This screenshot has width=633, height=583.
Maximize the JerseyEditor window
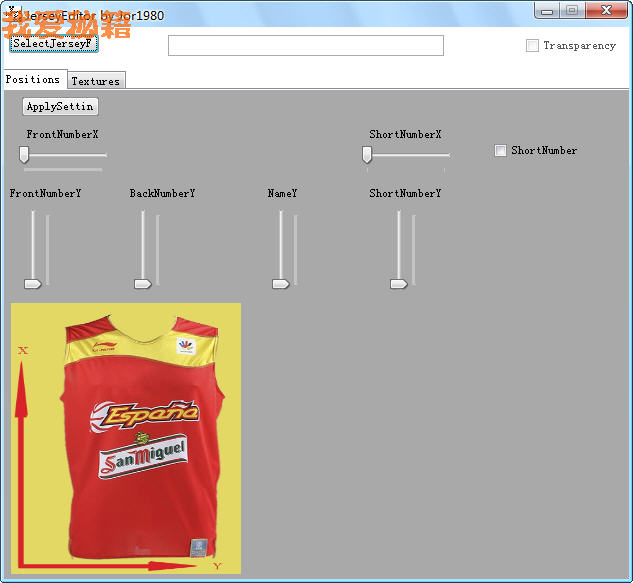pyautogui.click(x=571, y=11)
